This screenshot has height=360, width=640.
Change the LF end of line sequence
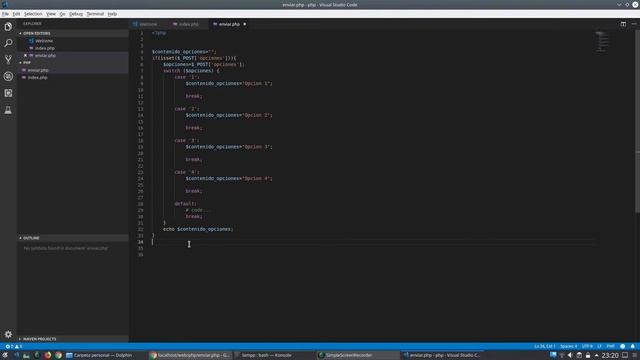pyautogui.click(x=600, y=347)
